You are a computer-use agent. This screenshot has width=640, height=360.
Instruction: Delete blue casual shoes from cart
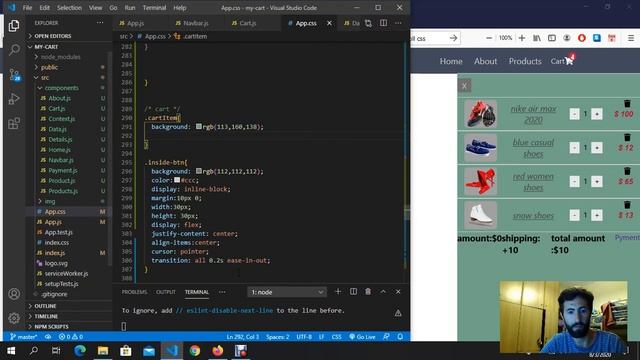pyautogui.click(x=627, y=137)
